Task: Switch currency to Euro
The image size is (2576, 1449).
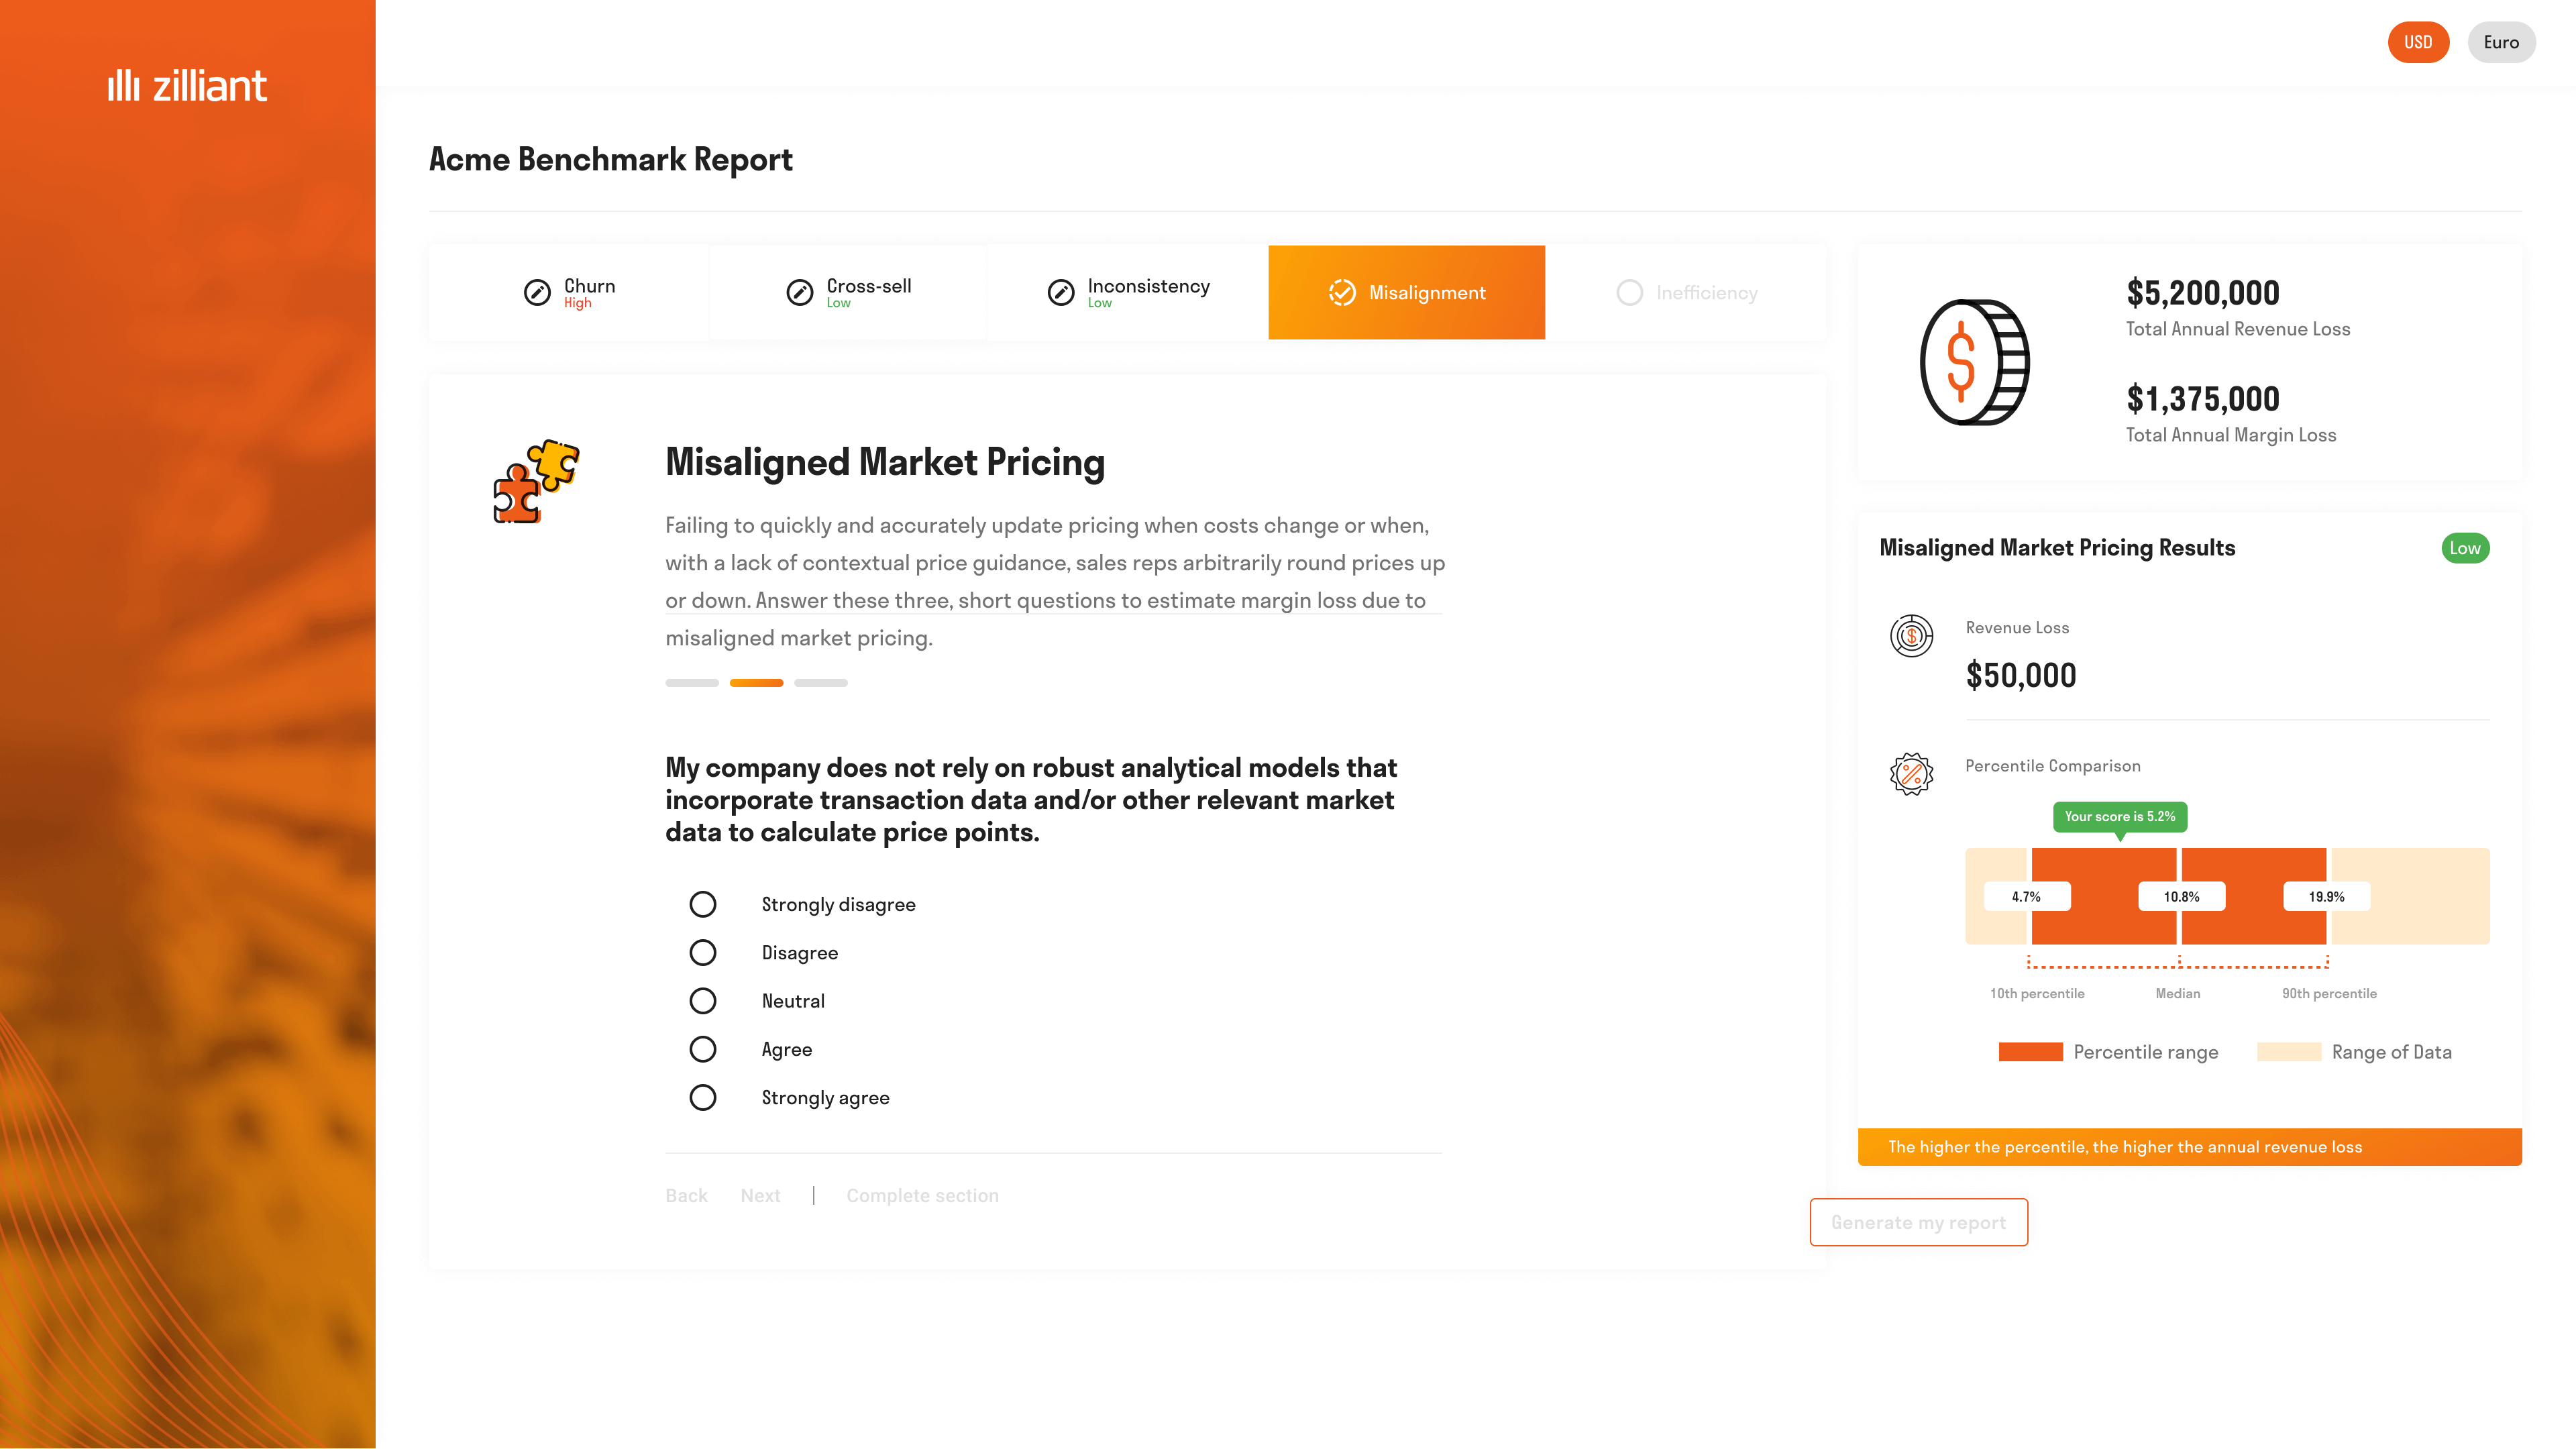Action: (x=2501, y=42)
